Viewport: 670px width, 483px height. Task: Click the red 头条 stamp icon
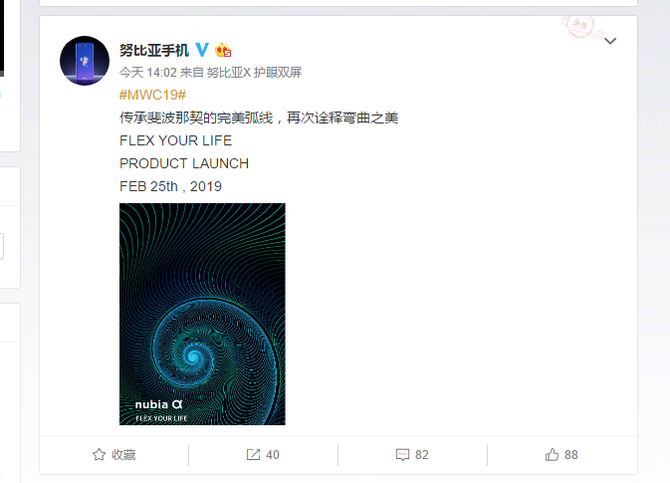(581, 27)
